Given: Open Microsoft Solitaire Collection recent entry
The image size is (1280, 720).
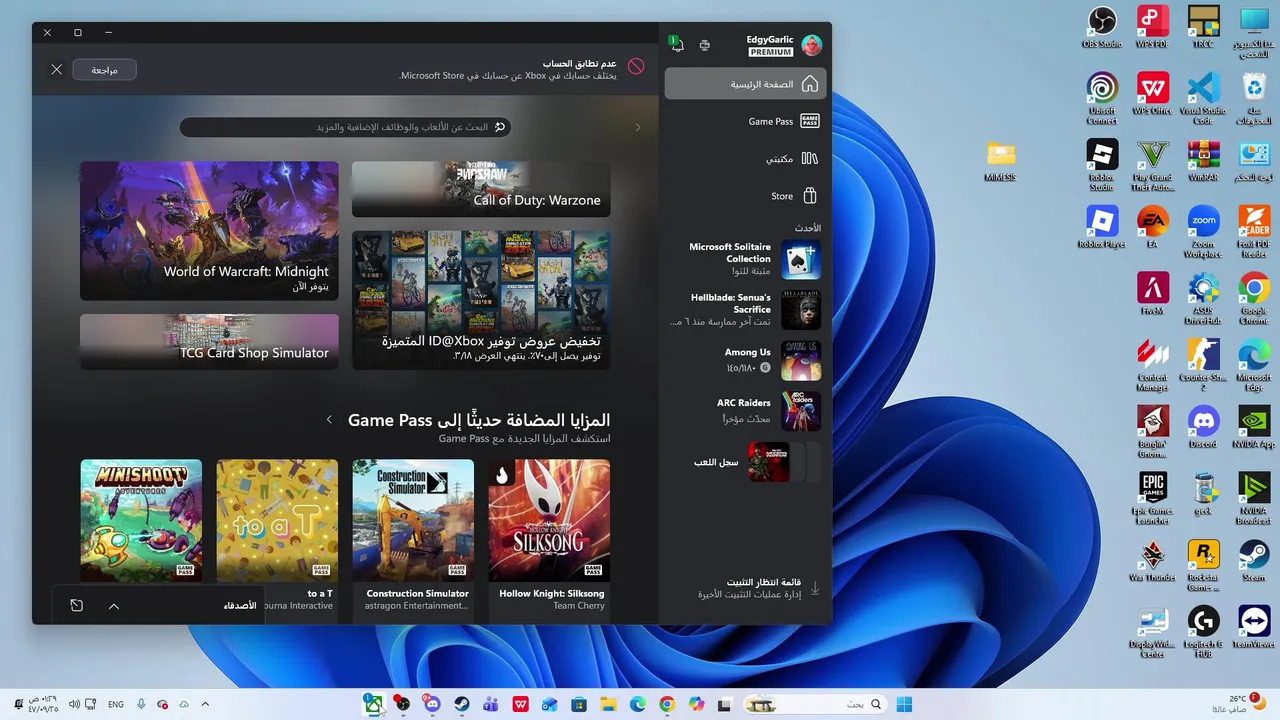Looking at the screenshot, I should (745, 259).
